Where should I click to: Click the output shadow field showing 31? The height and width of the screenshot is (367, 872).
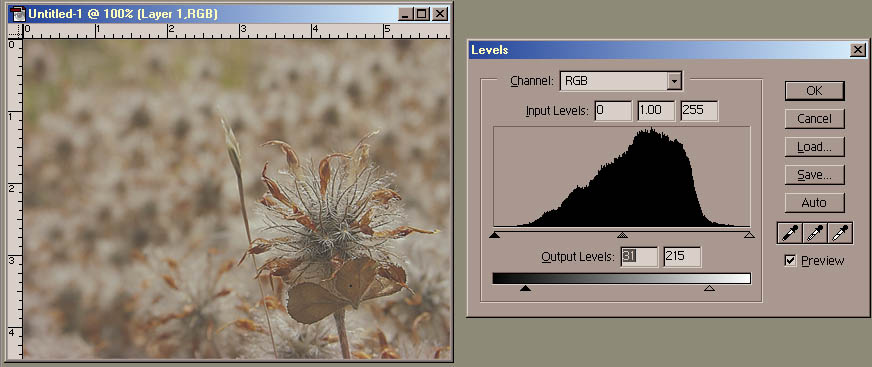[x=640, y=256]
